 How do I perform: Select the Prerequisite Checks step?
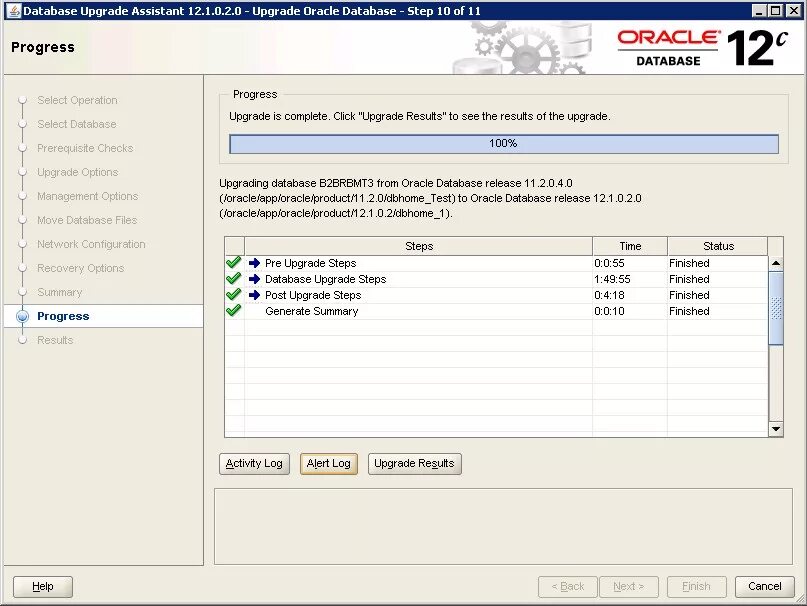(85, 148)
